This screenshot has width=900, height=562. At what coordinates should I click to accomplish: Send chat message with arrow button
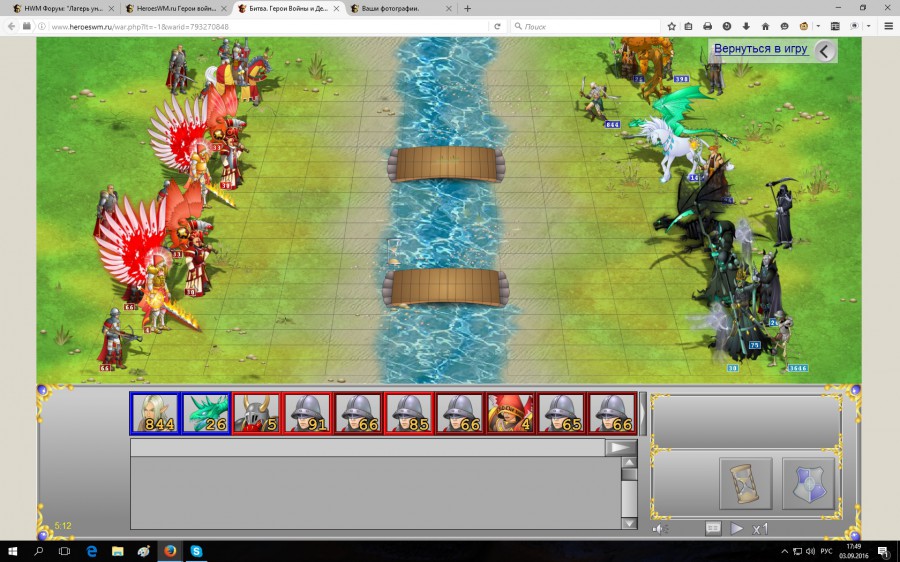click(x=621, y=448)
